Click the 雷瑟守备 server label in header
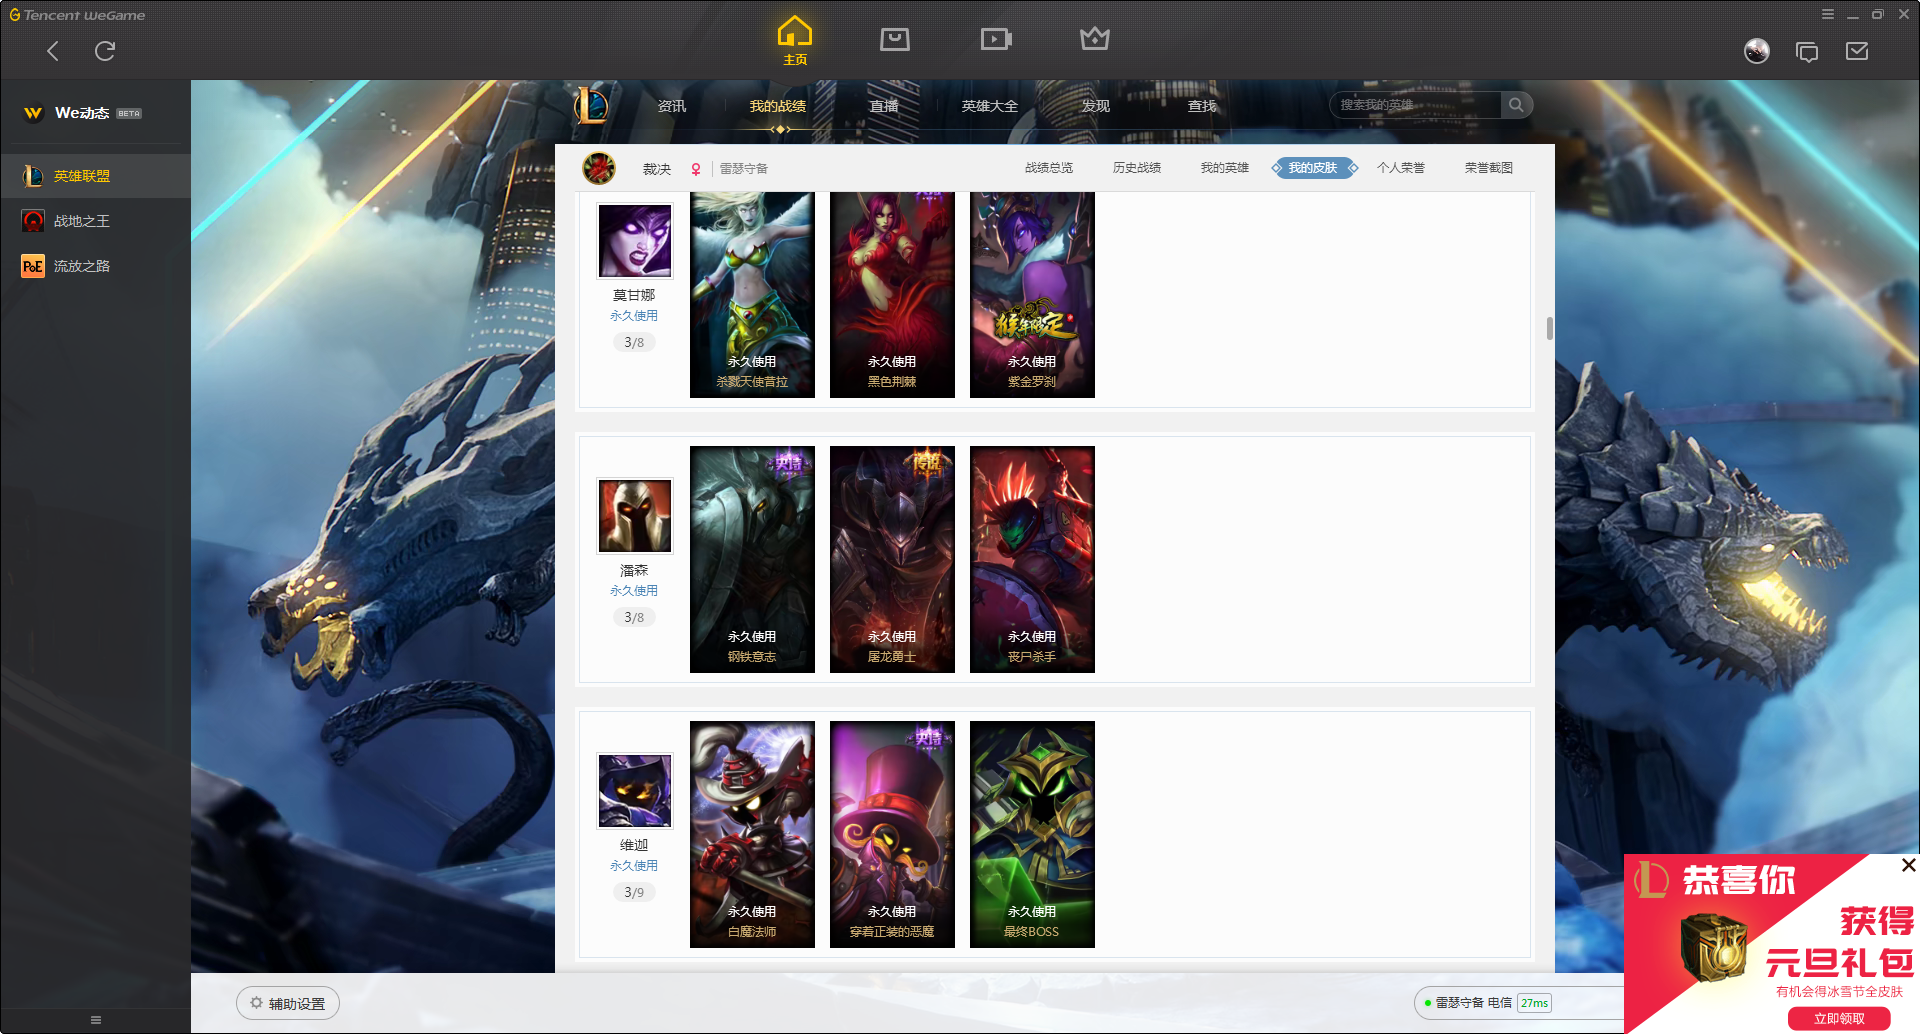The height and width of the screenshot is (1034, 1920). [744, 169]
